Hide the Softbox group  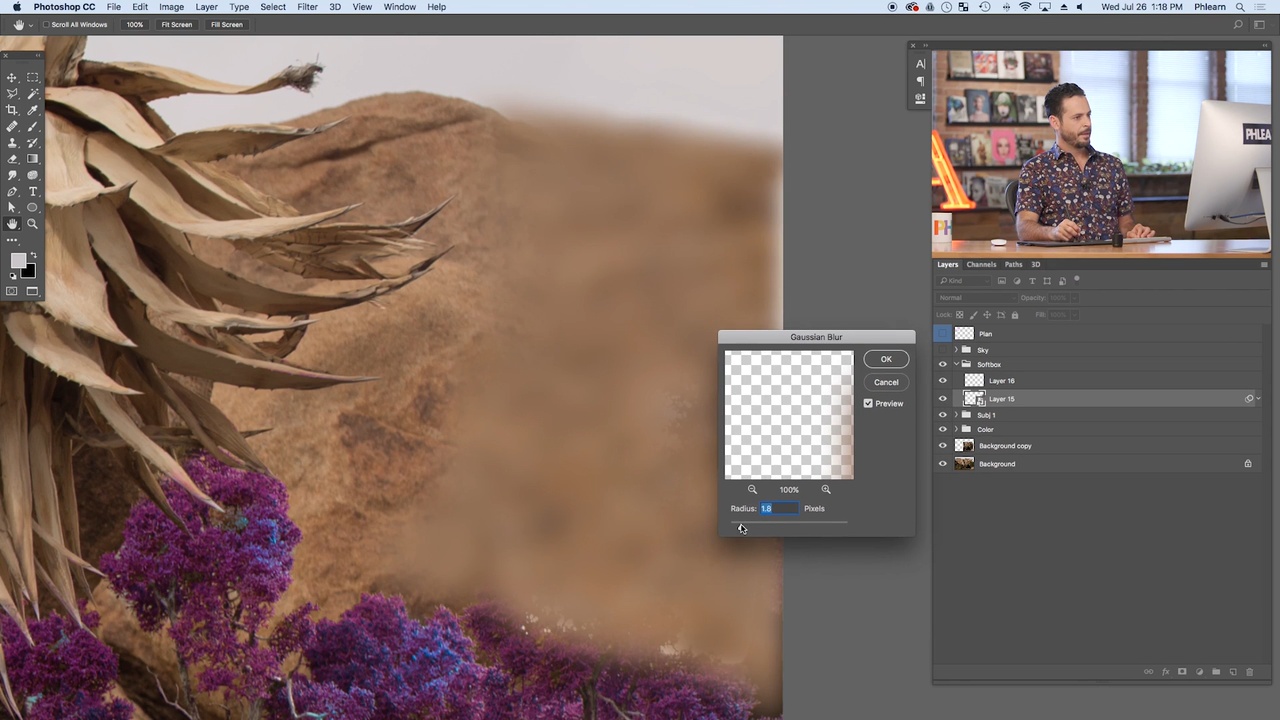point(942,365)
